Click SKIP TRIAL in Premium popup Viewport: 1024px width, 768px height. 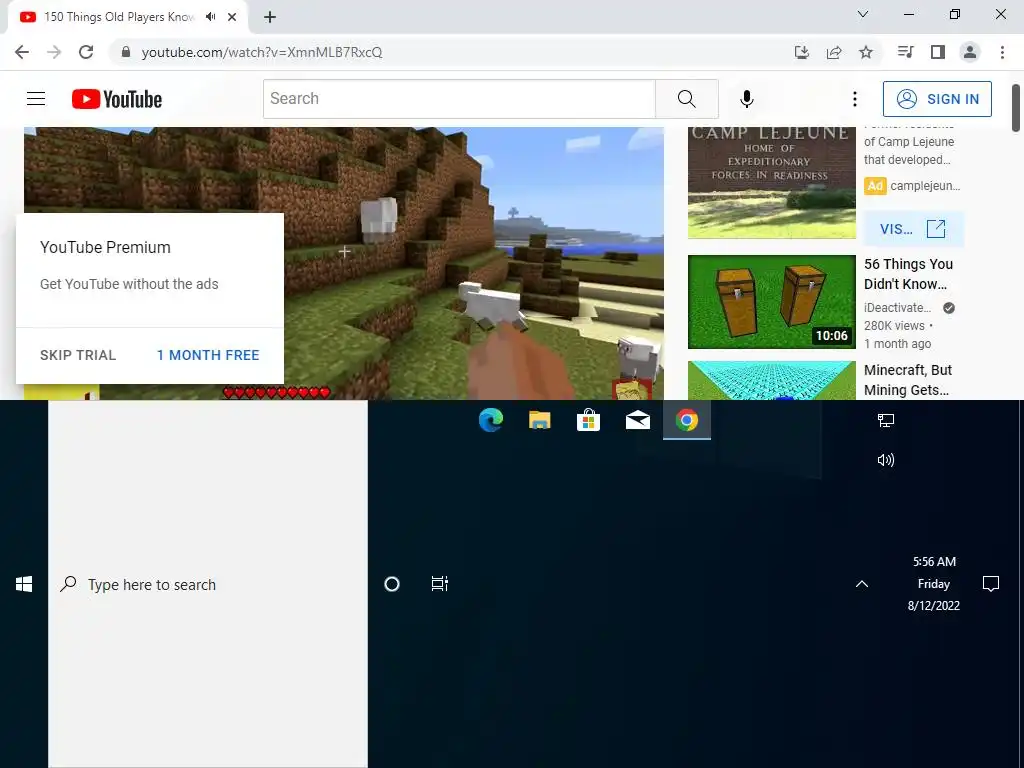click(x=78, y=355)
